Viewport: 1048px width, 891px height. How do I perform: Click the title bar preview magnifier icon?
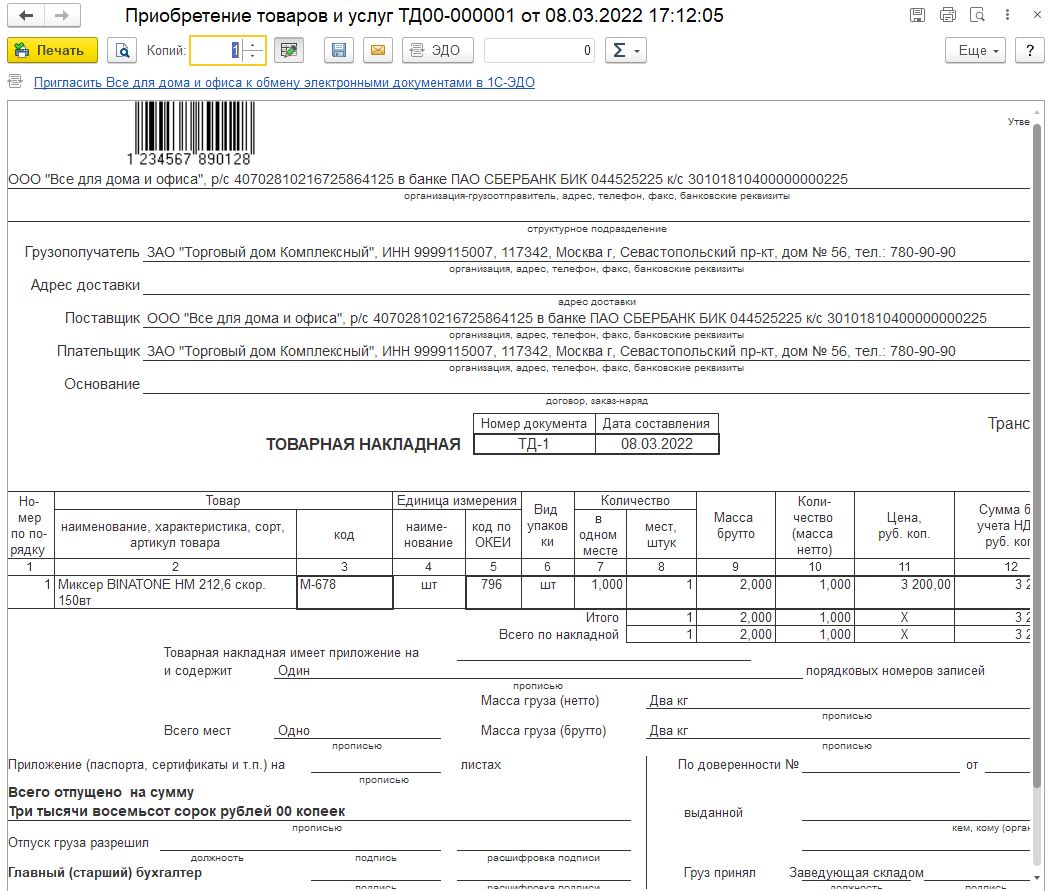coord(977,15)
